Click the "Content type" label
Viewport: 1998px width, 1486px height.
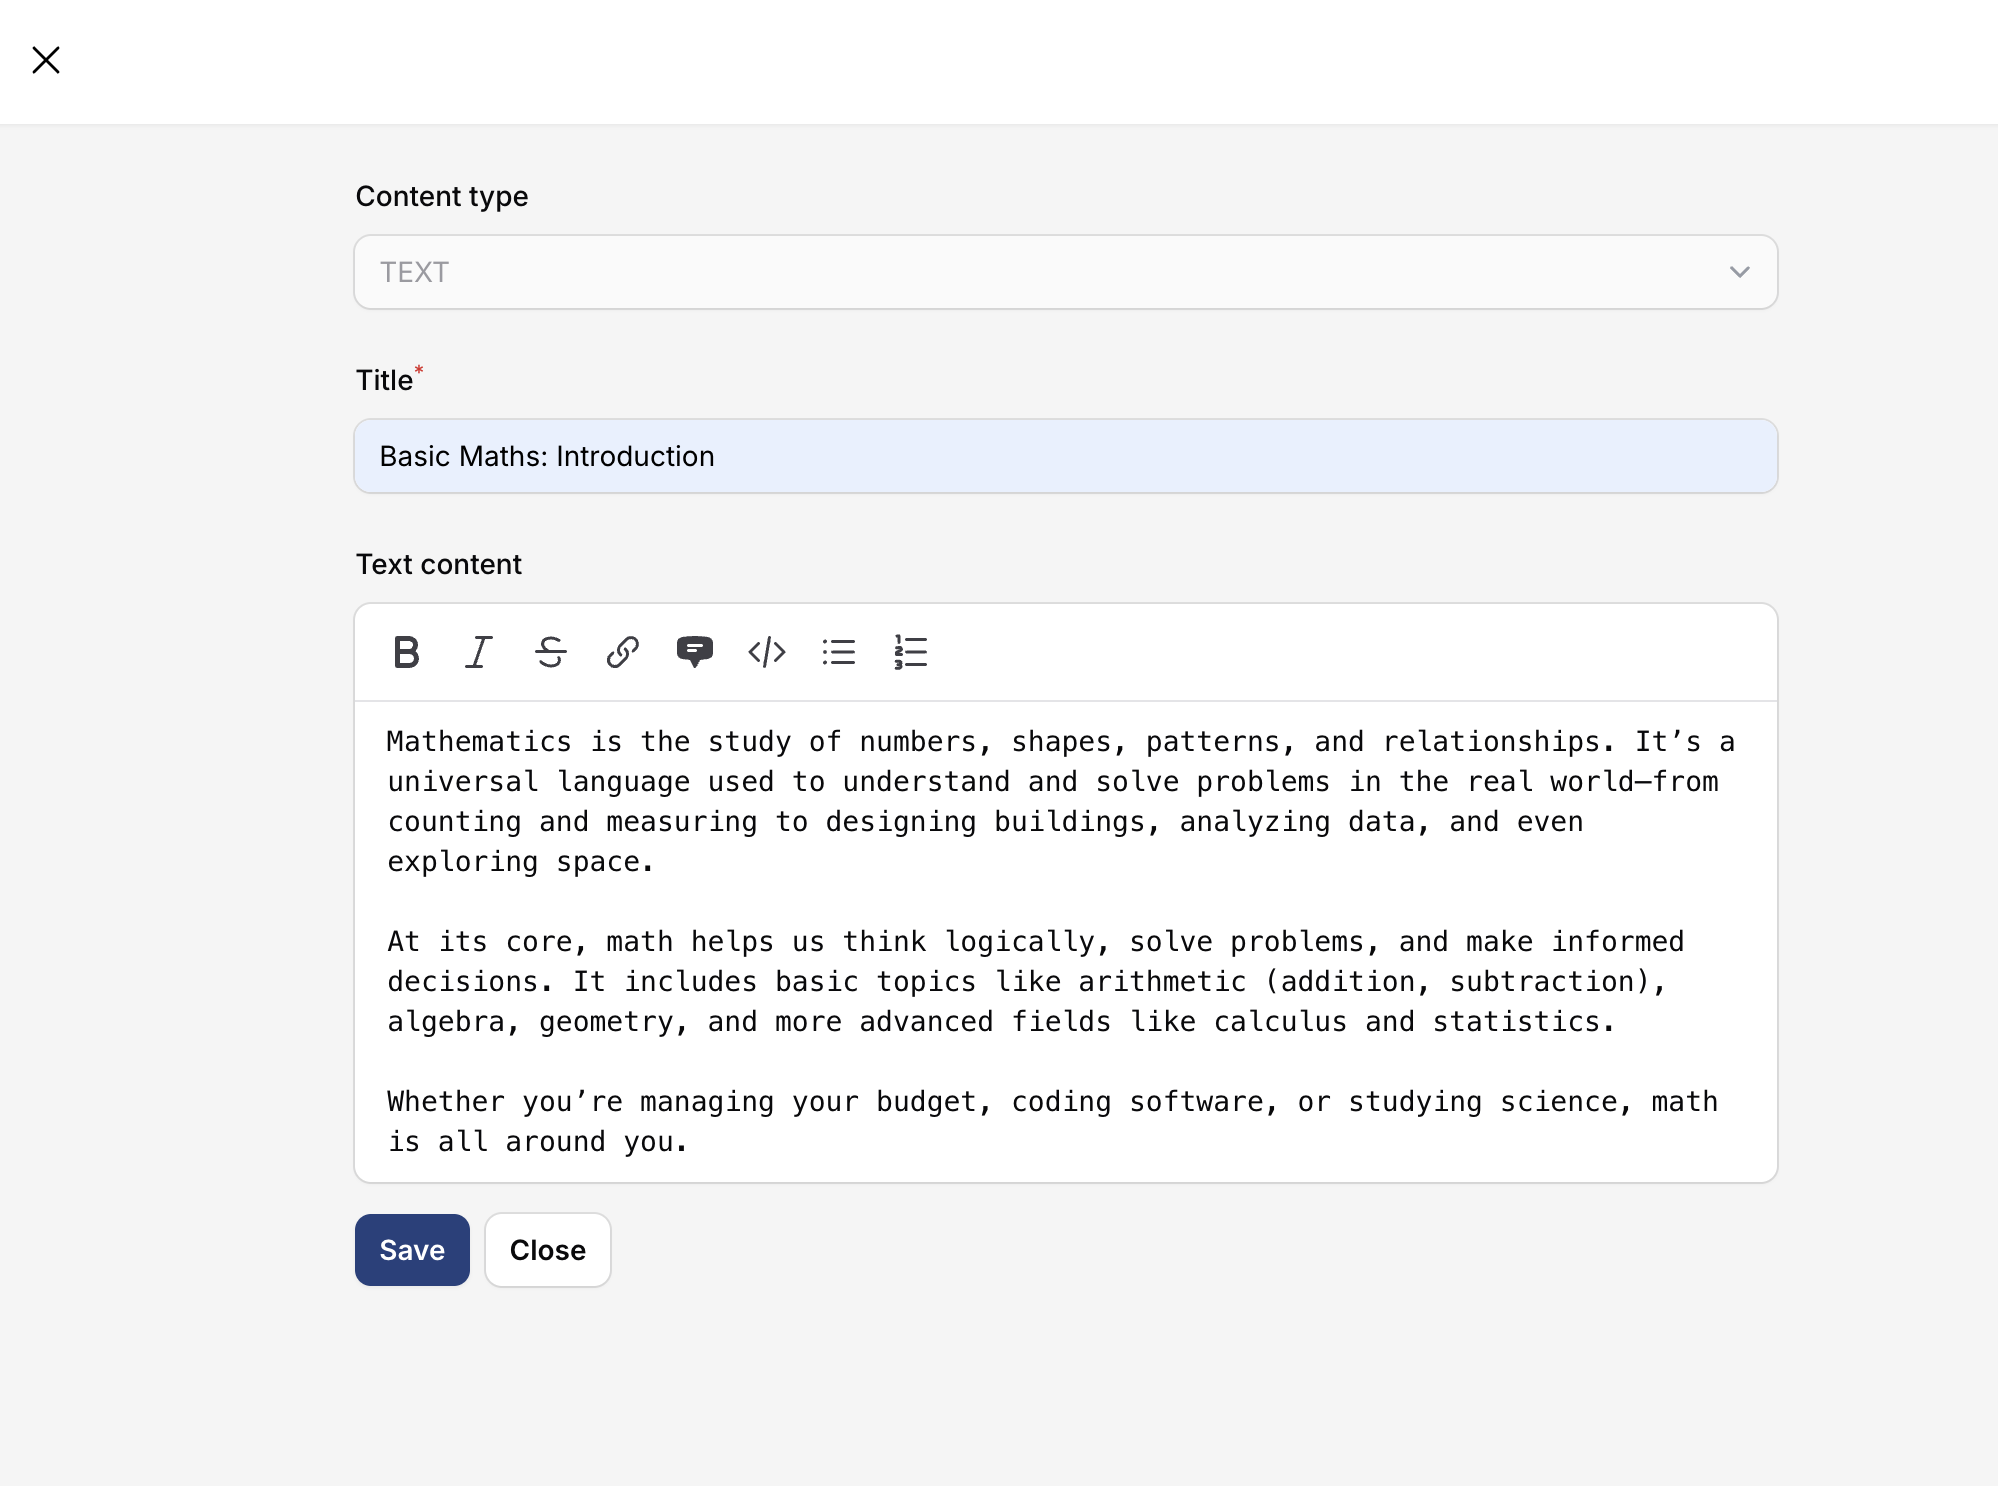click(442, 196)
